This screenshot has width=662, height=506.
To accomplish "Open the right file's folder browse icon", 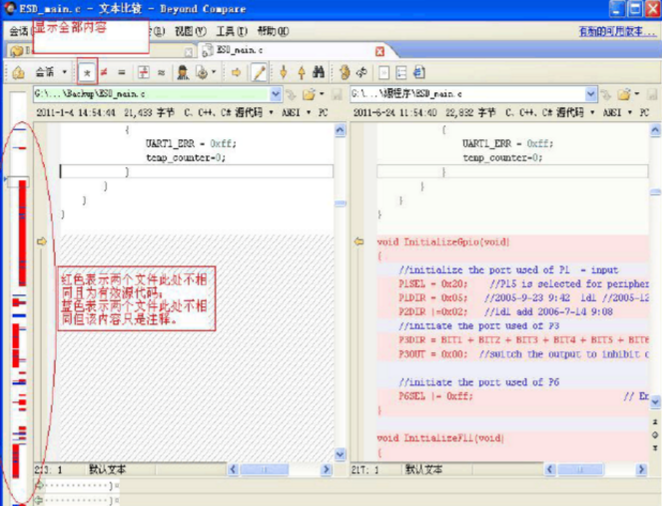I will pos(621,94).
